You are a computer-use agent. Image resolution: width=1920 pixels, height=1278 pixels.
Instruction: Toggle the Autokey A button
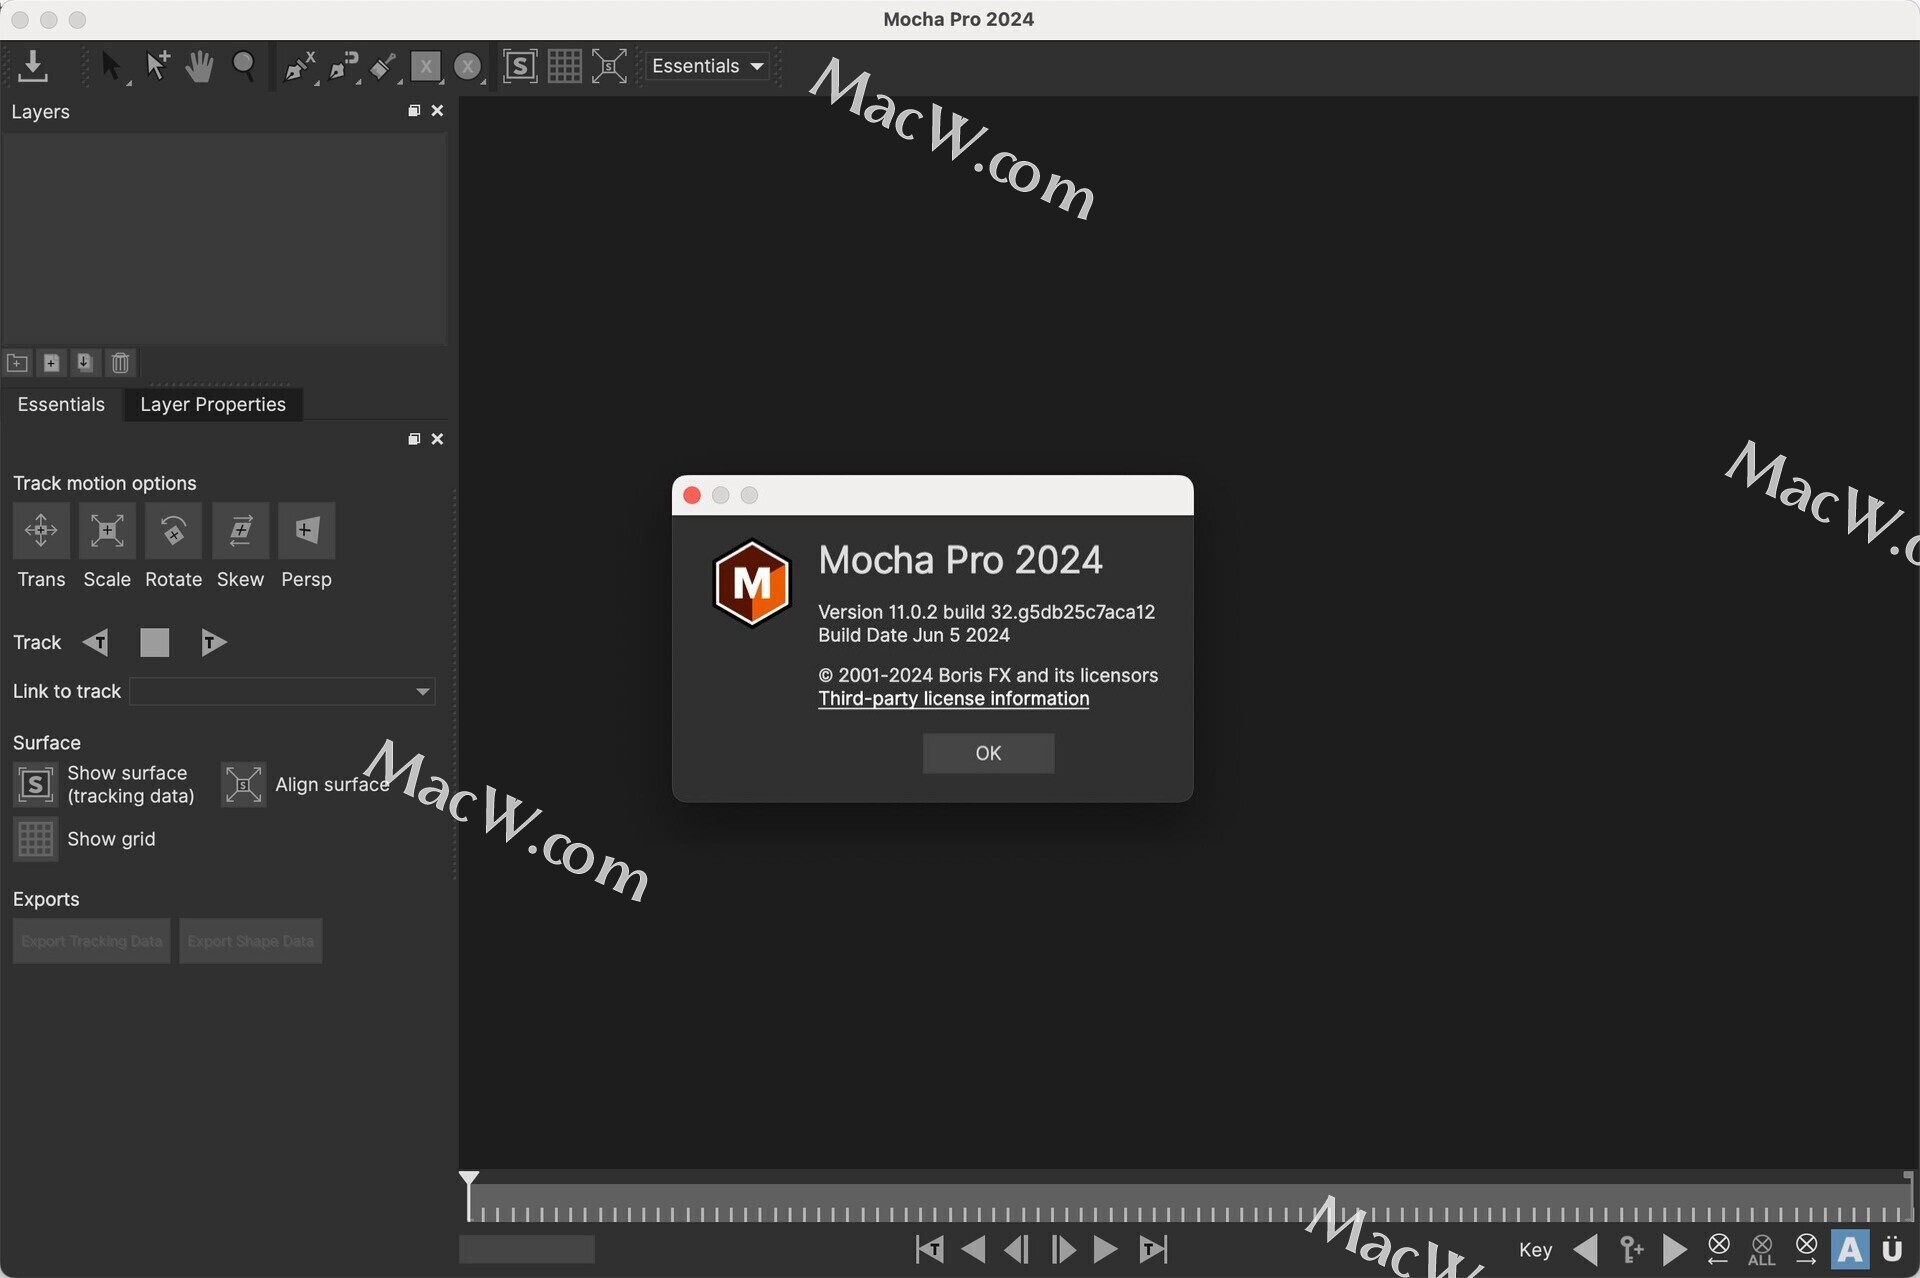tap(1850, 1250)
